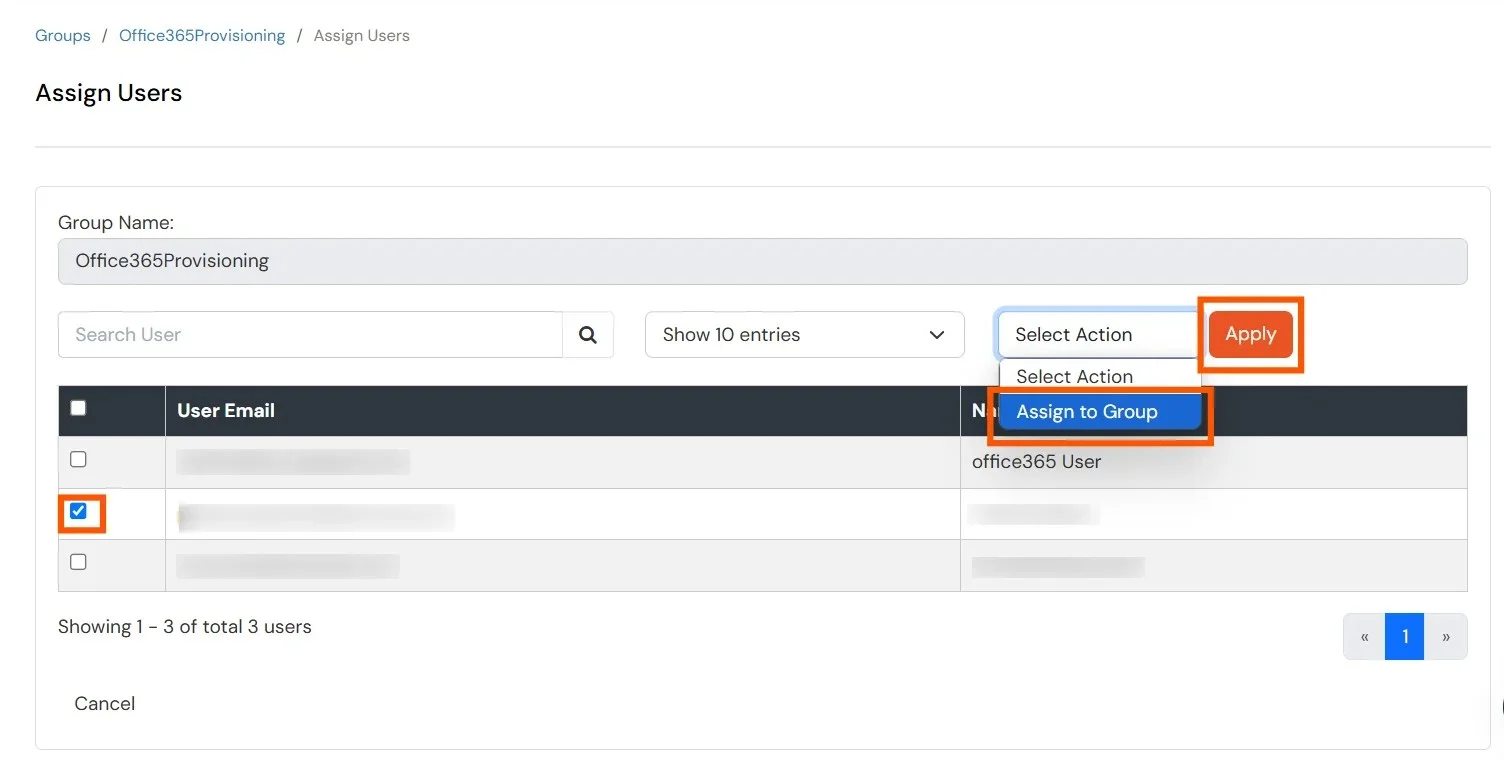Viewport: 1504px width, 760px height.
Task: Select page 1 in pagination
Action: (x=1404, y=636)
